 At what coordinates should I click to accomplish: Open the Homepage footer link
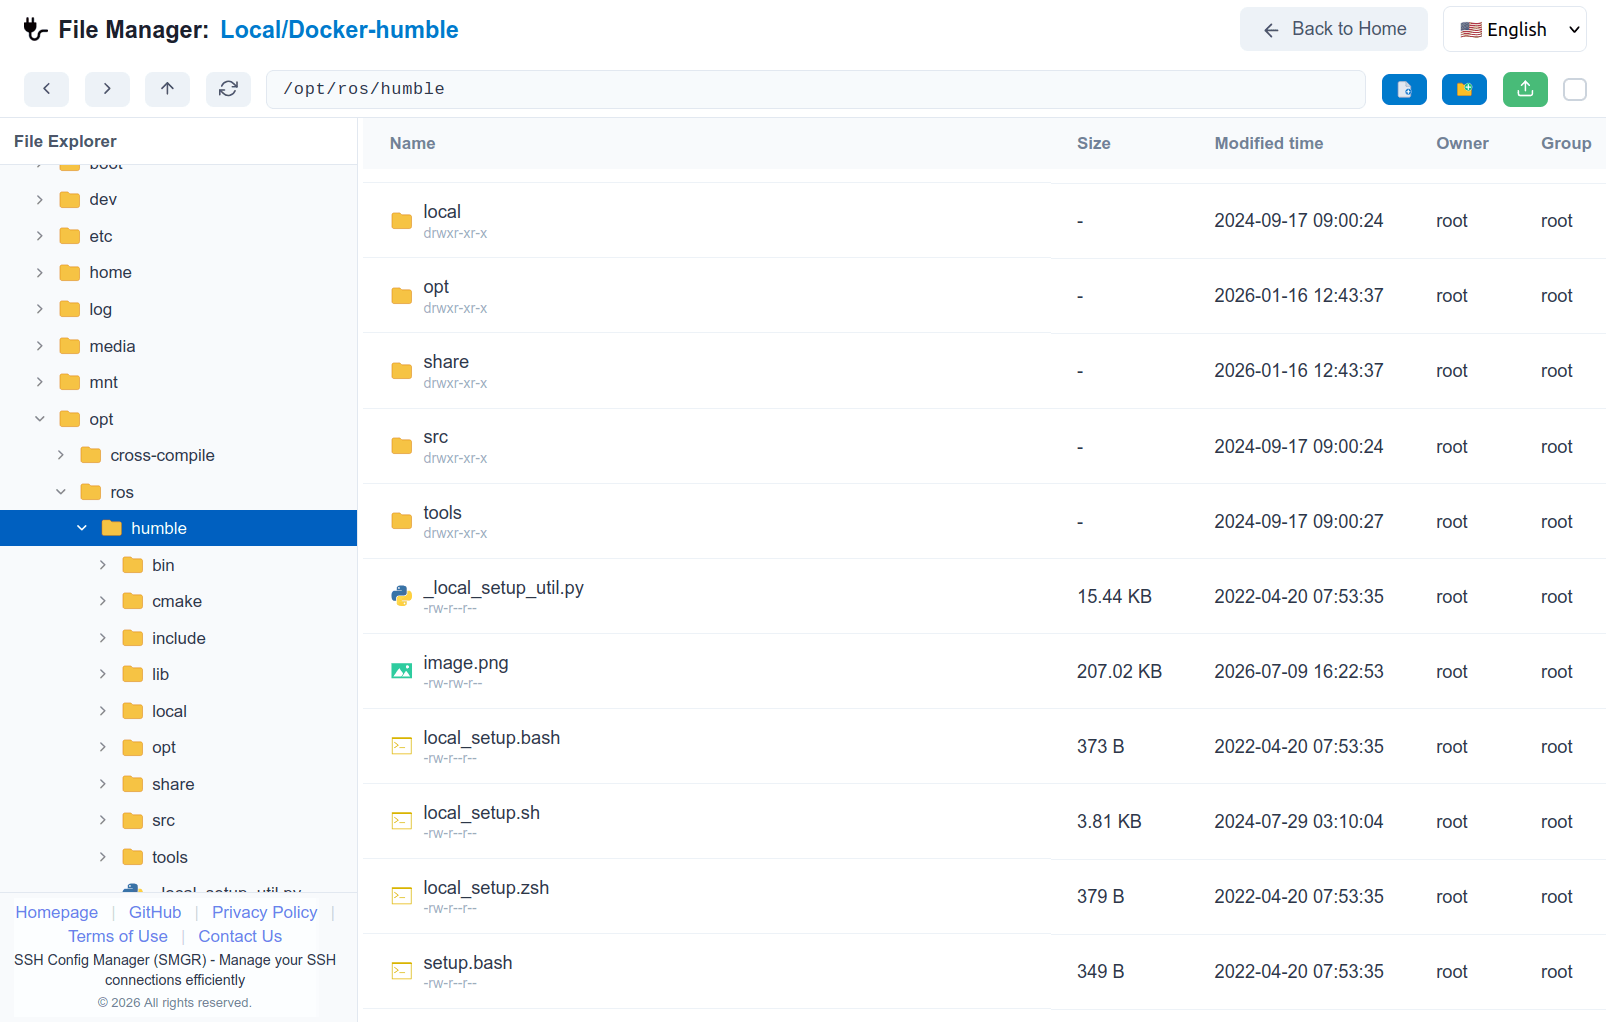tap(57, 912)
